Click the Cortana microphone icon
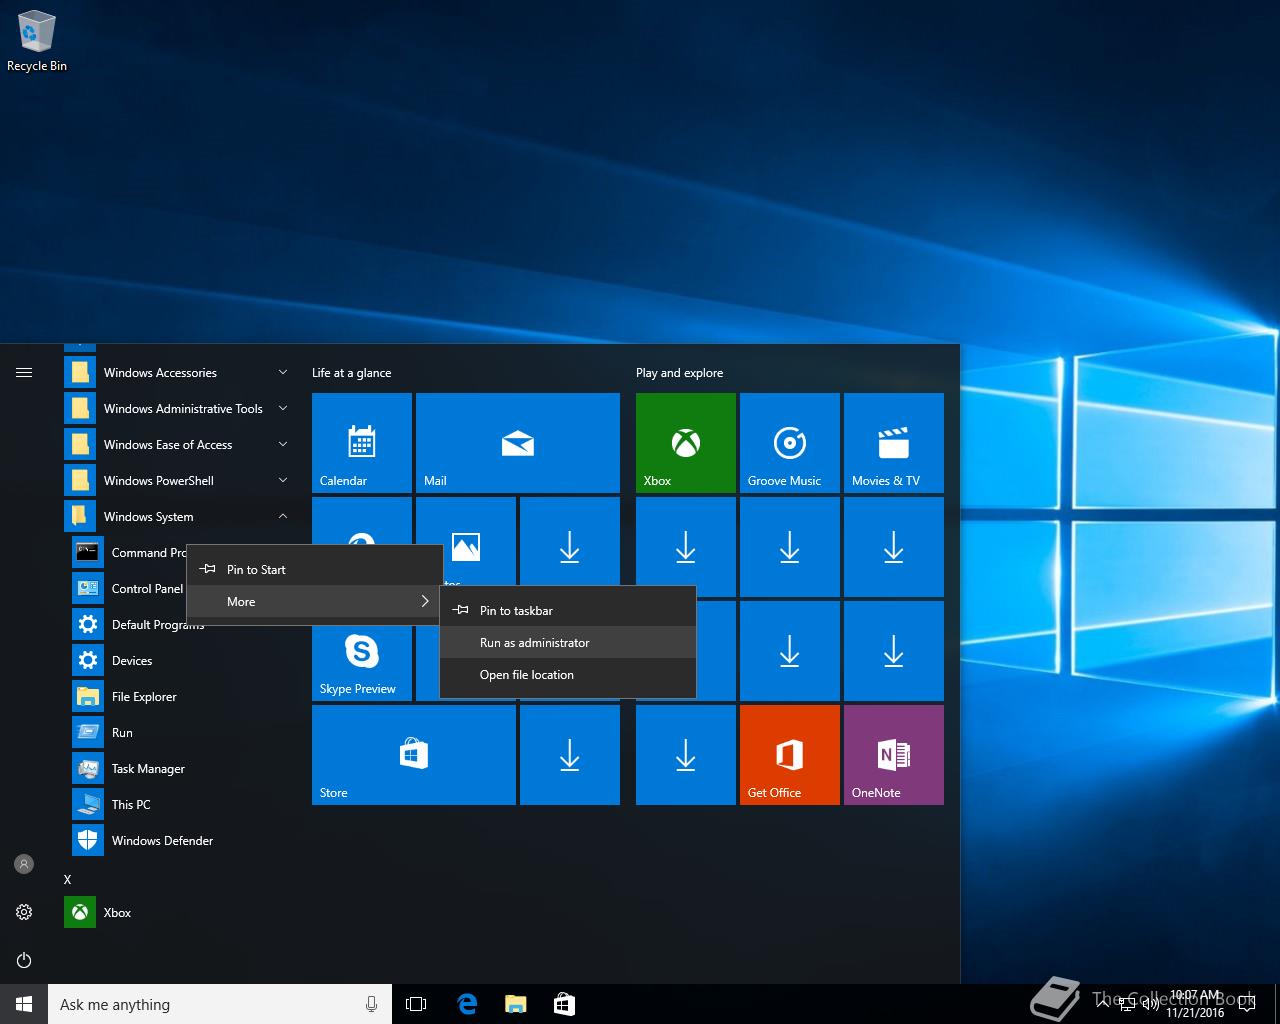This screenshot has height=1024, width=1280. (372, 1004)
